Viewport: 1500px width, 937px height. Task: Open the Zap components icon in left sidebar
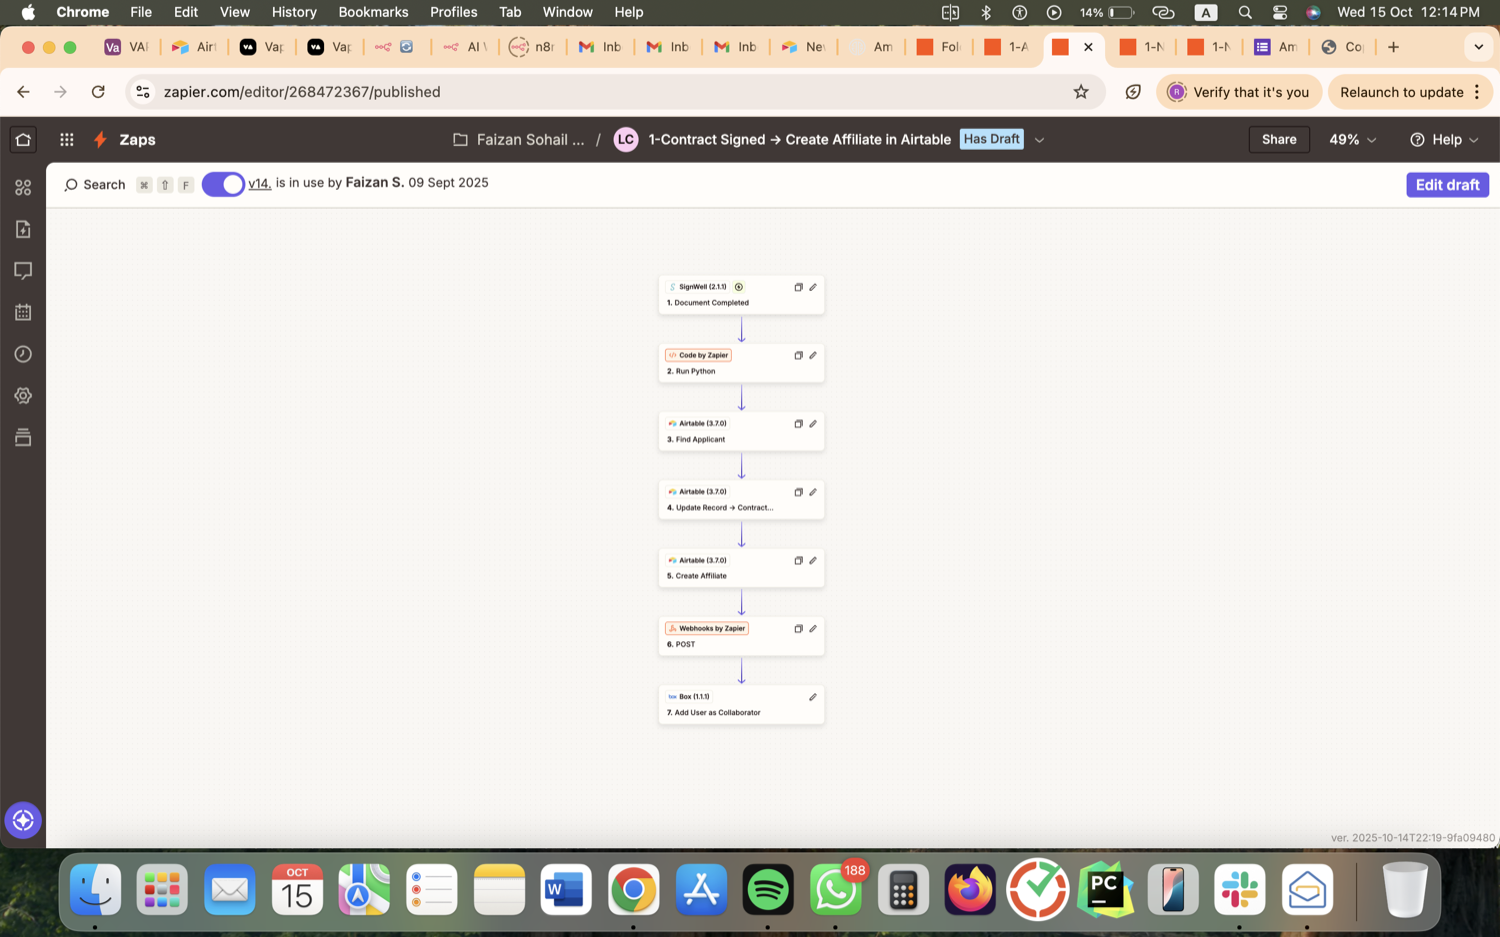coord(23,188)
